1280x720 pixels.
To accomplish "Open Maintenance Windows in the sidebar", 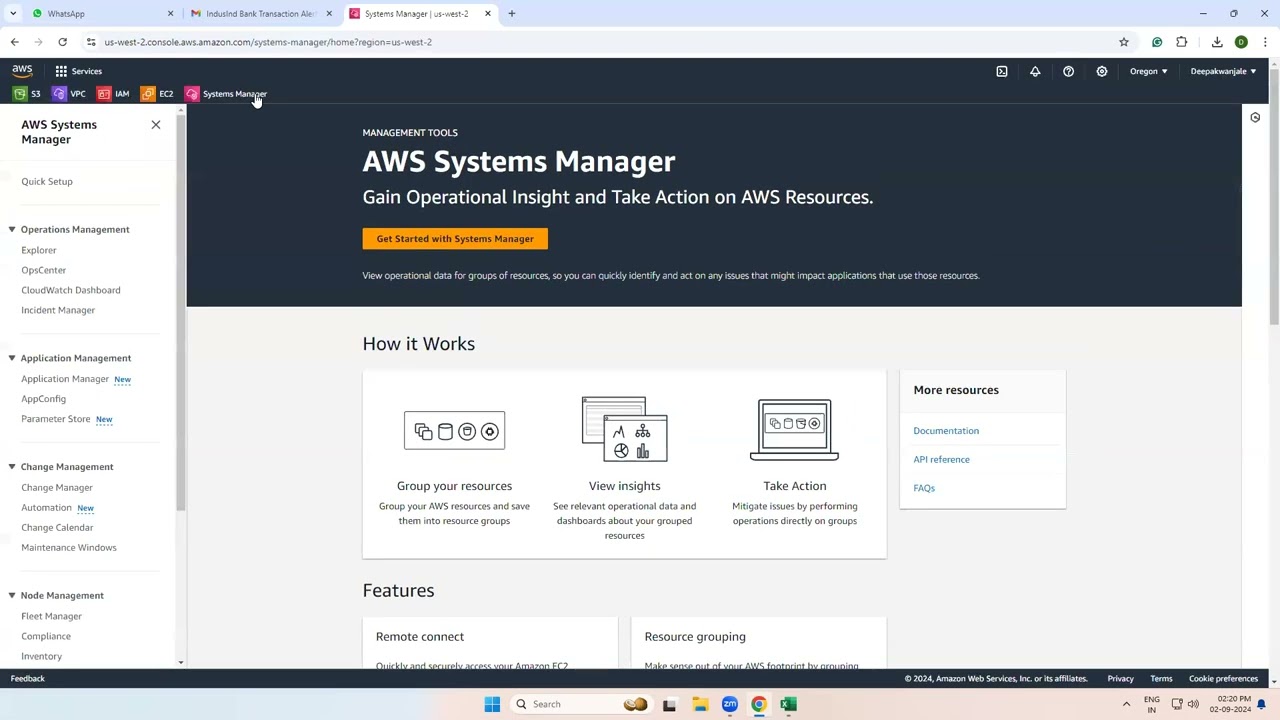I will pos(69,548).
